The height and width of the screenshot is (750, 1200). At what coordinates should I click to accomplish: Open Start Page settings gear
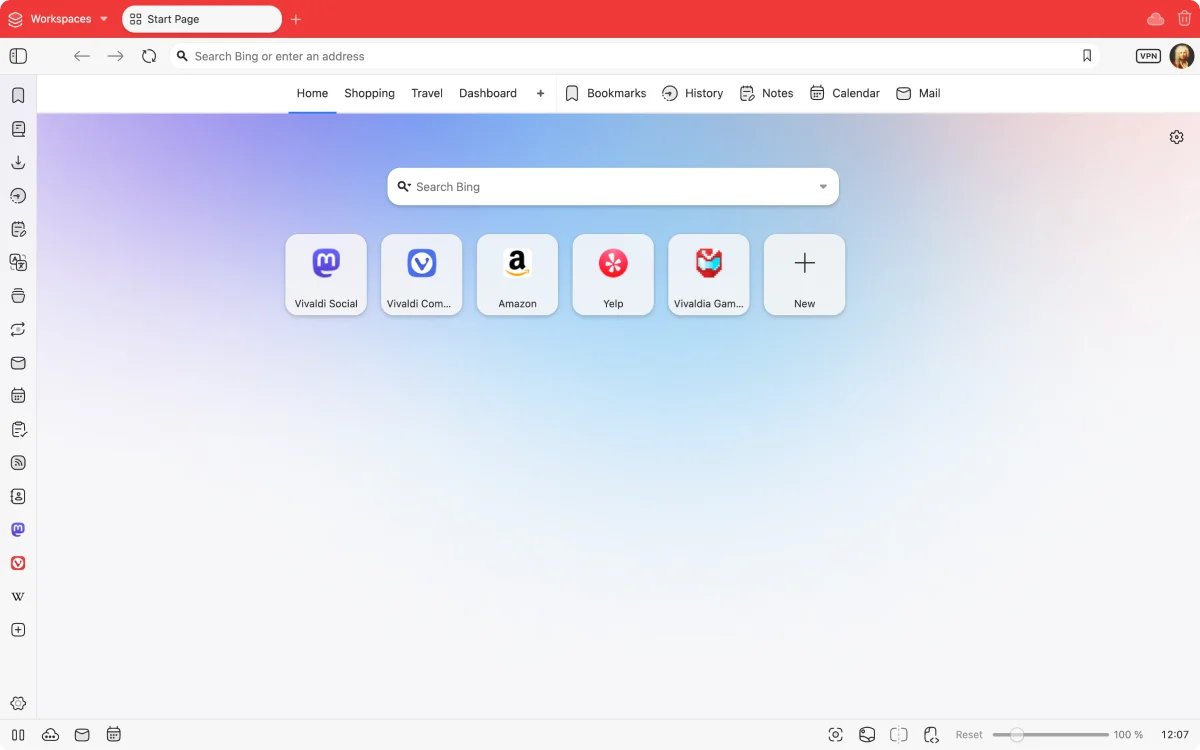1176,137
